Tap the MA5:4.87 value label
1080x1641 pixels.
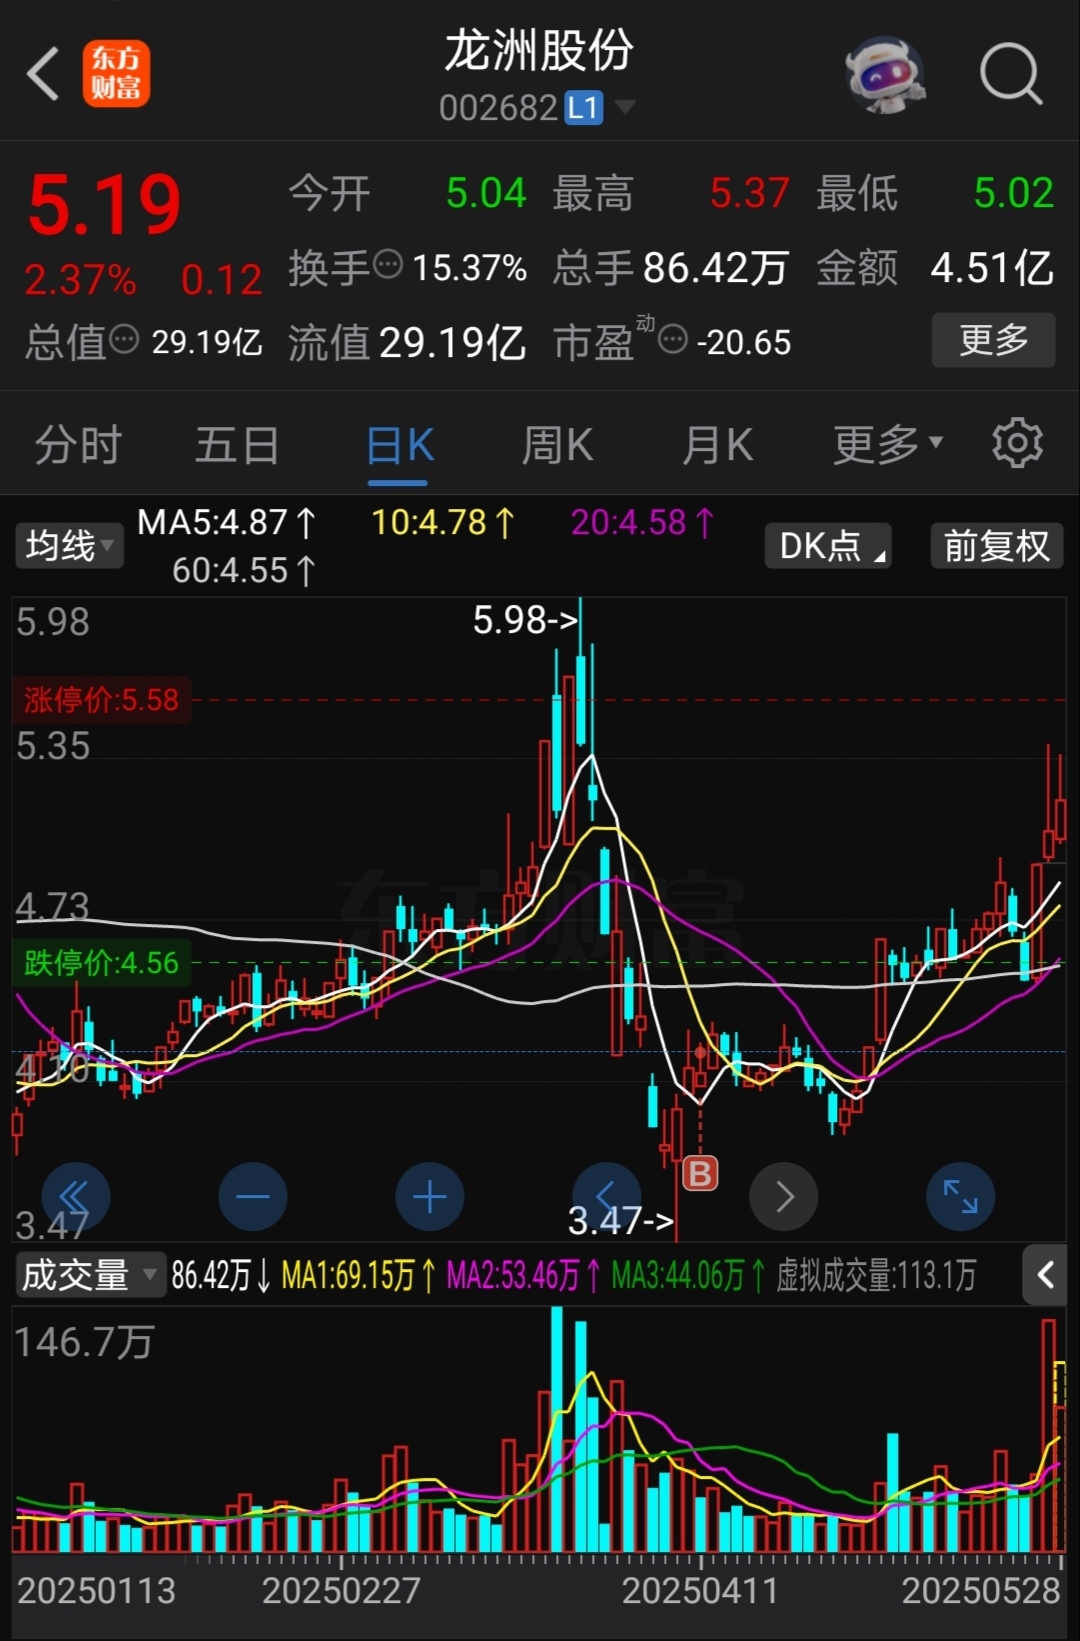[226, 522]
